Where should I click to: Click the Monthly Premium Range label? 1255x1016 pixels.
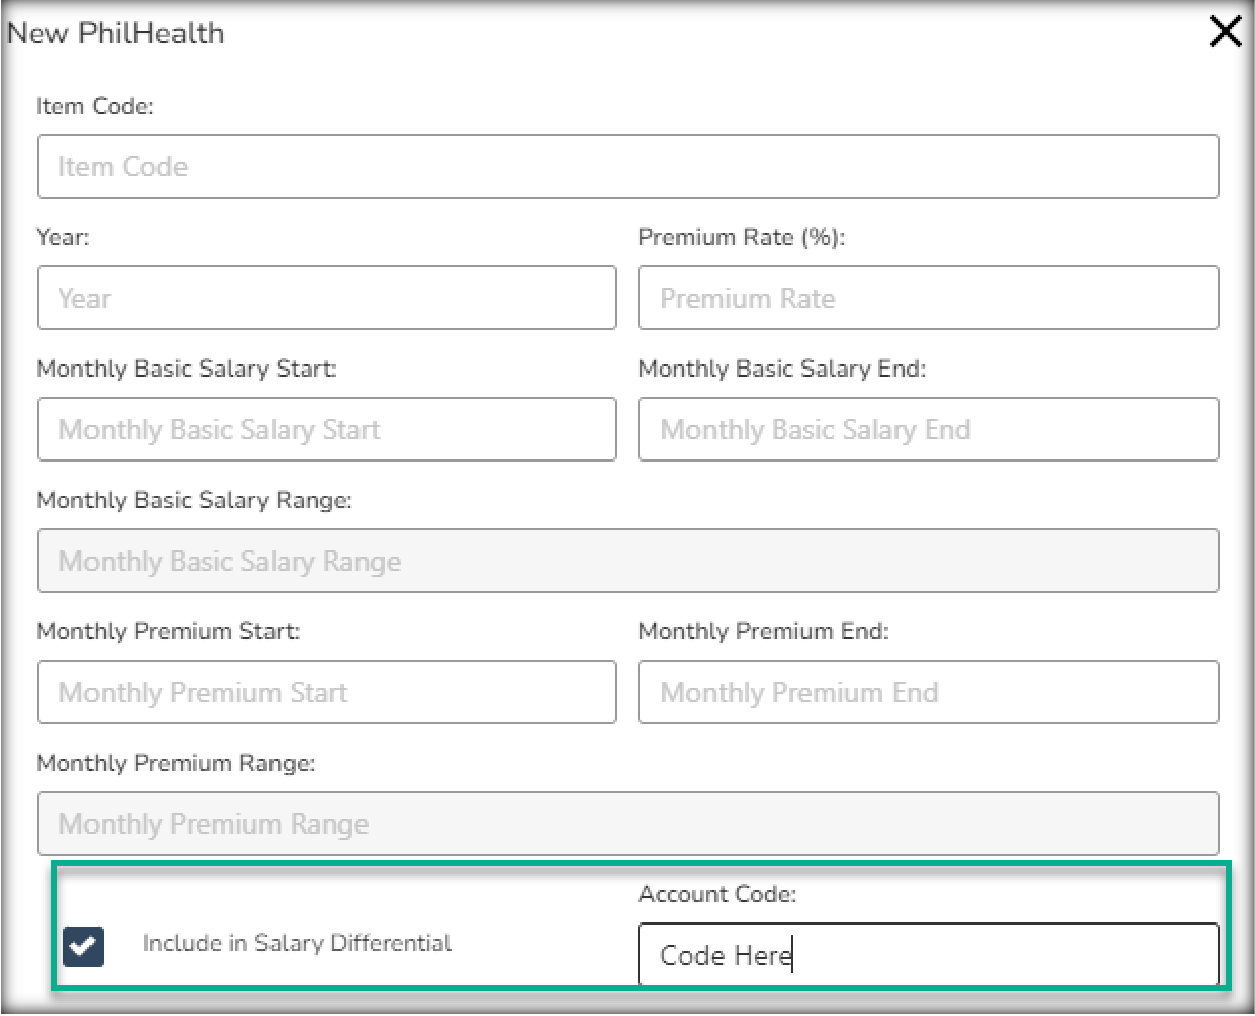click(176, 763)
